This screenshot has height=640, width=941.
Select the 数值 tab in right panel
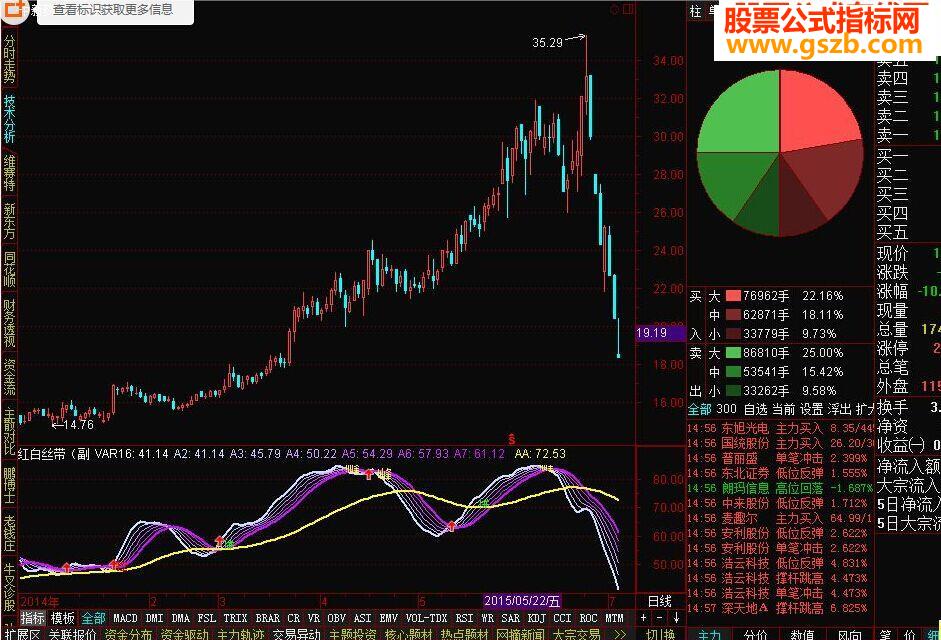pos(802,634)
